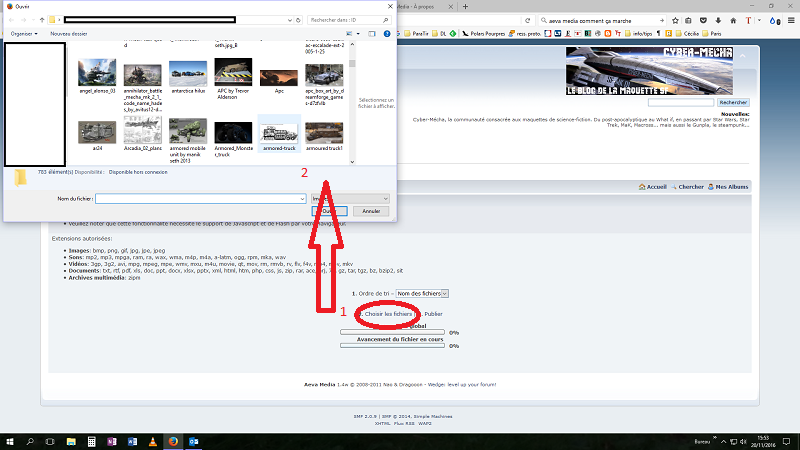The image size is (800, 450).
Task: Toggle the preview pane icon in the dialog
Action: pyautogui.click(x=372, y=34)
